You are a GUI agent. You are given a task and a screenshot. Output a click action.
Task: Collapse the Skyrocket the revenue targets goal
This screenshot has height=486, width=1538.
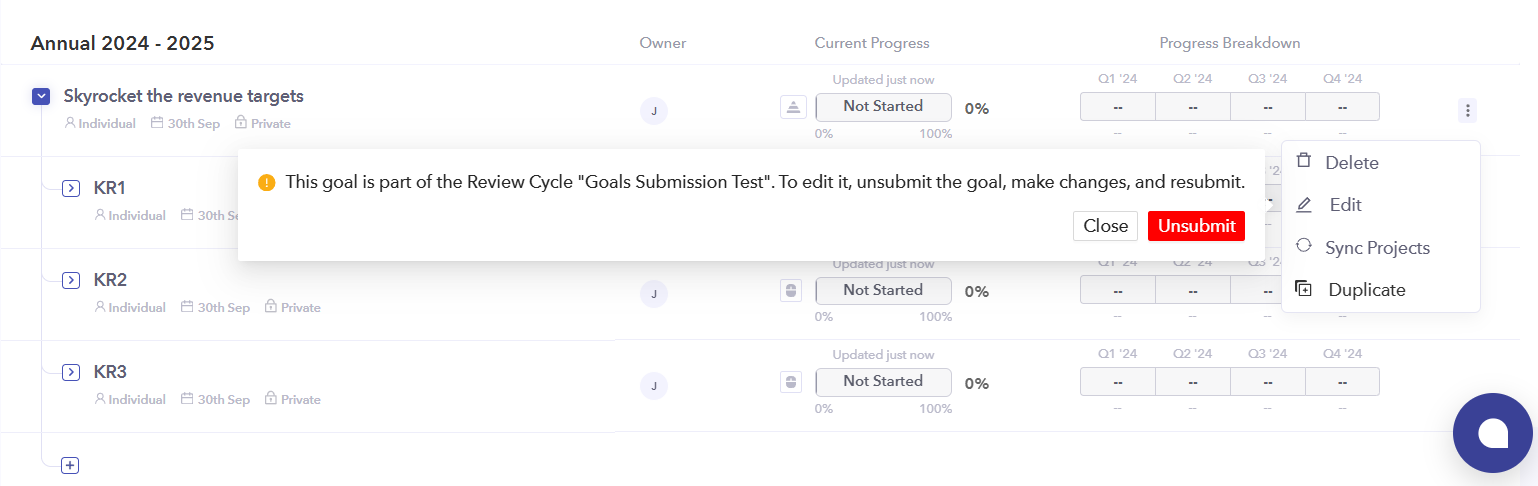[41, 96]
